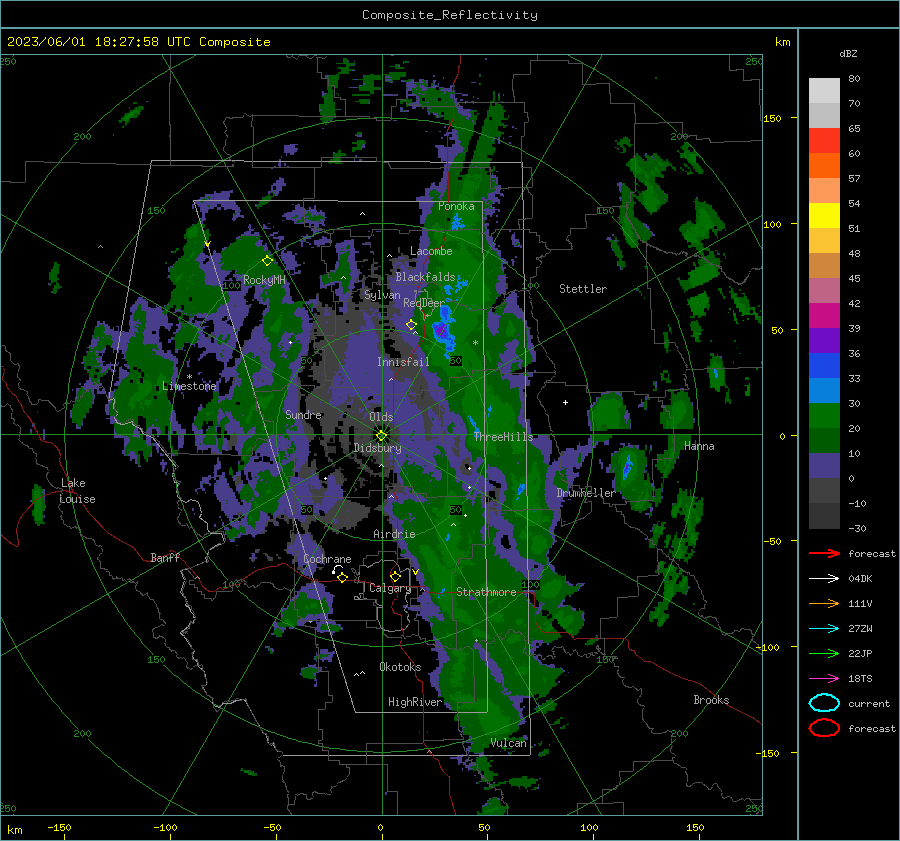Click the white 04DK arrow symbol
Screen dimensions: 900x841
click(x=824, y=579)
